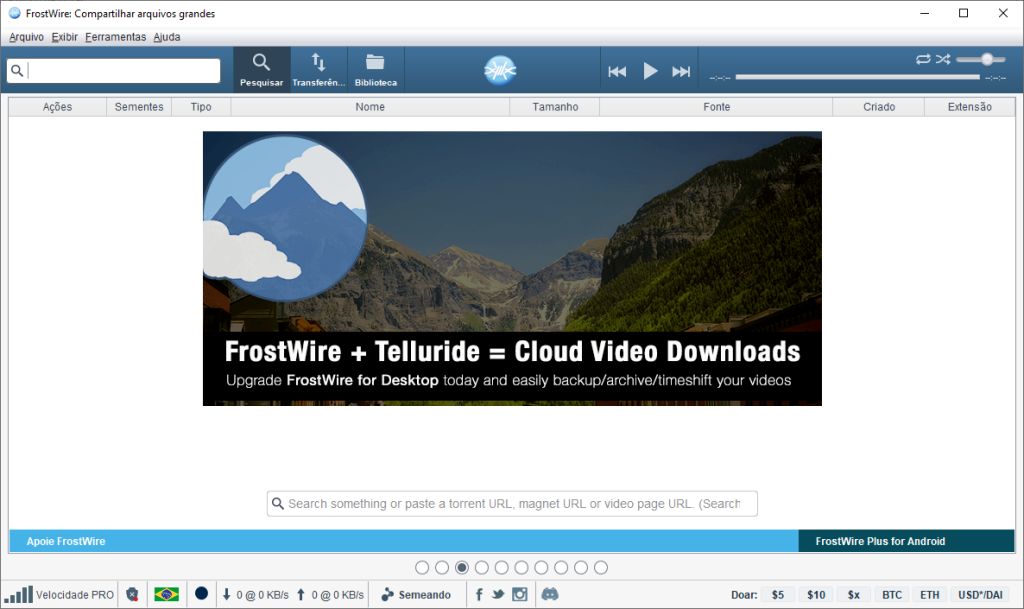Open the Exibir menu
Viewport: 1024px width, 609px height.
[x=64, y=37]
